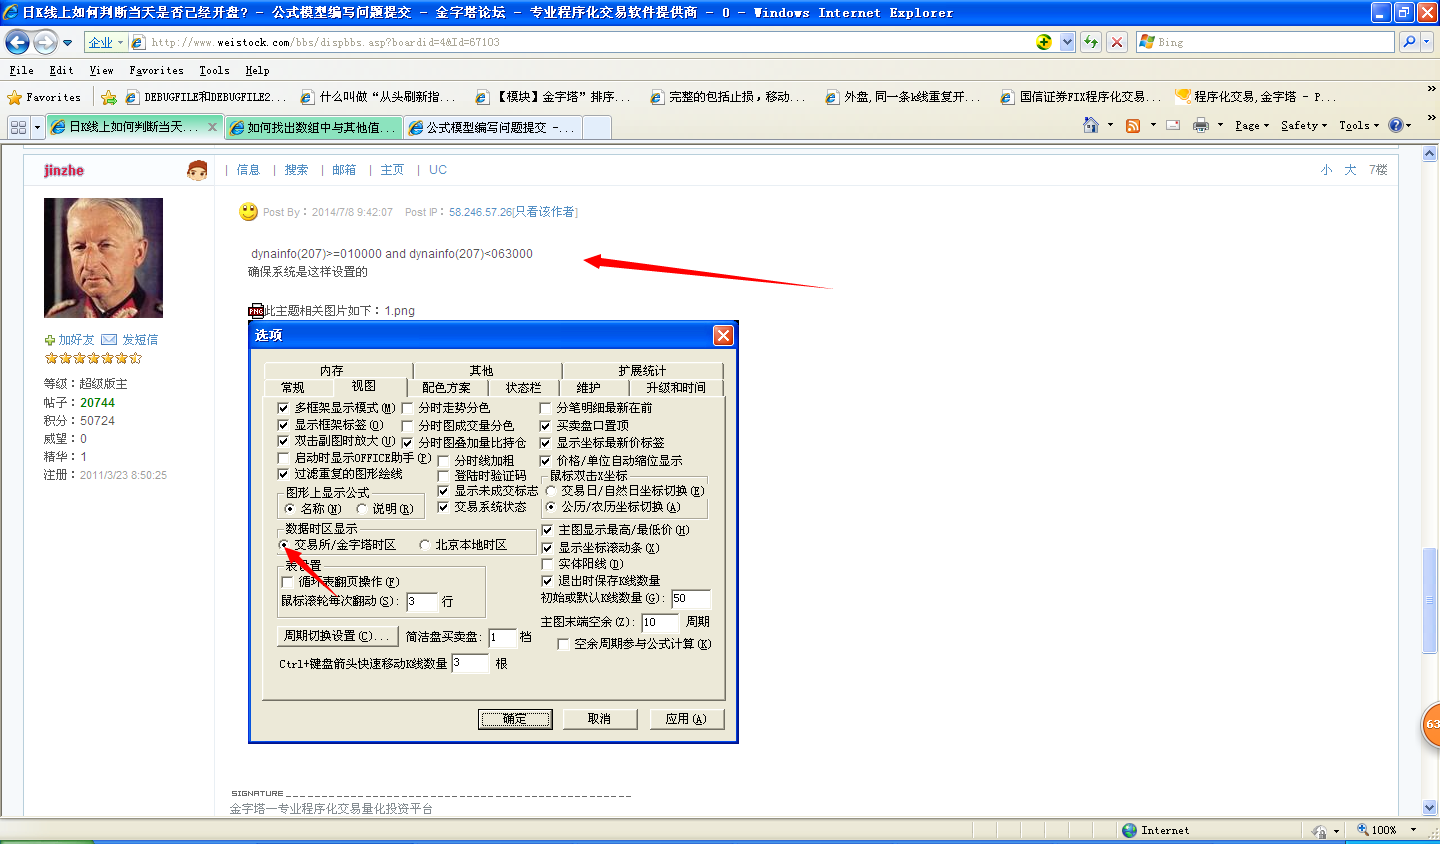1440x844 pixels.
Task: Select 交易所/金字塔时区 radio button
Action: tap(284, 545)
